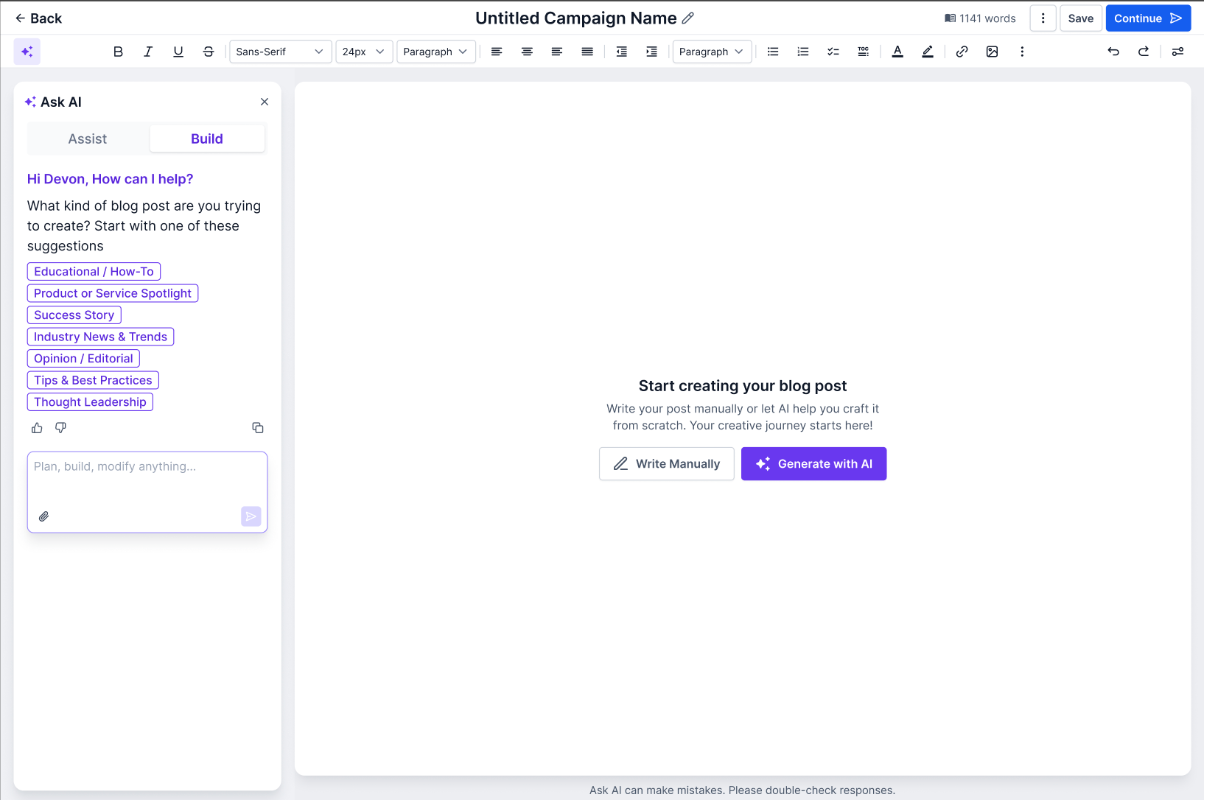Choose Industry News & Trends suggestion
This screenshot has height=804, width=1206.
[101, 337]
